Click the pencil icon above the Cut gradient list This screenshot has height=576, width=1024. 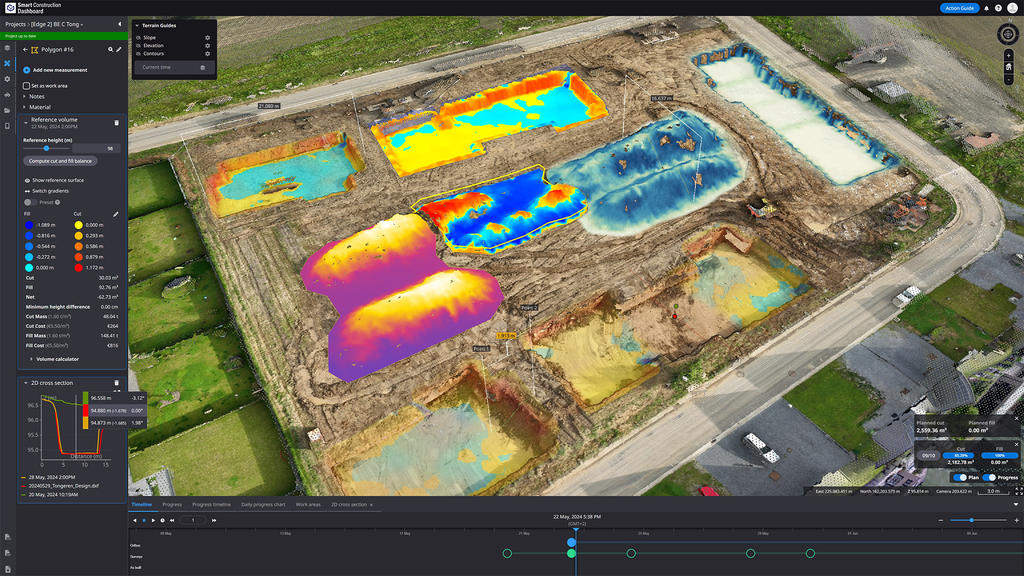coord(118,213)
